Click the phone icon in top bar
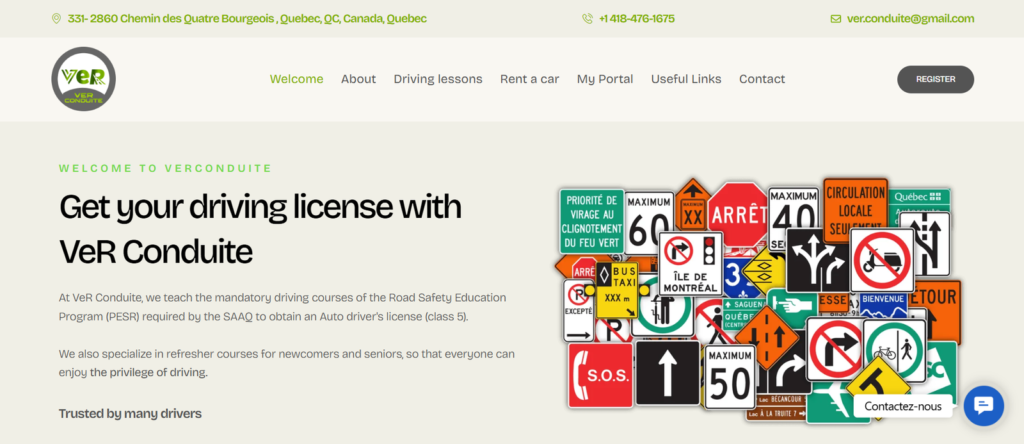The image size is (1024, 444). coord(587,18)
